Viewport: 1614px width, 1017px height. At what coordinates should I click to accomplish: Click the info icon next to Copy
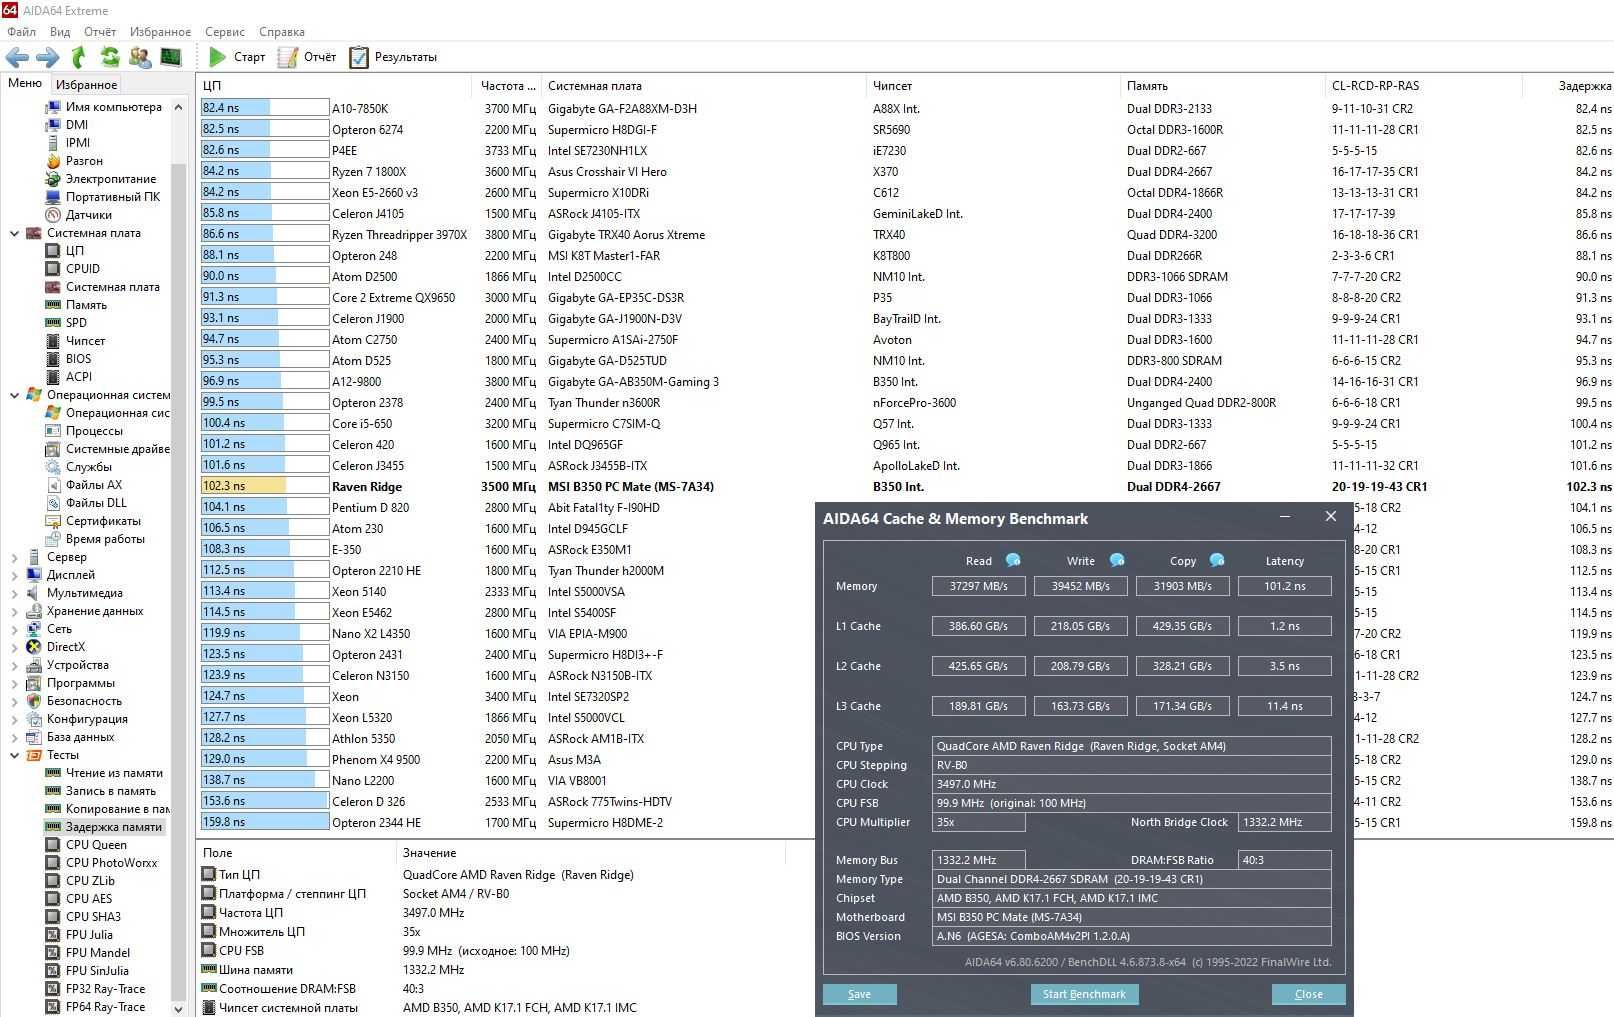tap(1217, 560)
